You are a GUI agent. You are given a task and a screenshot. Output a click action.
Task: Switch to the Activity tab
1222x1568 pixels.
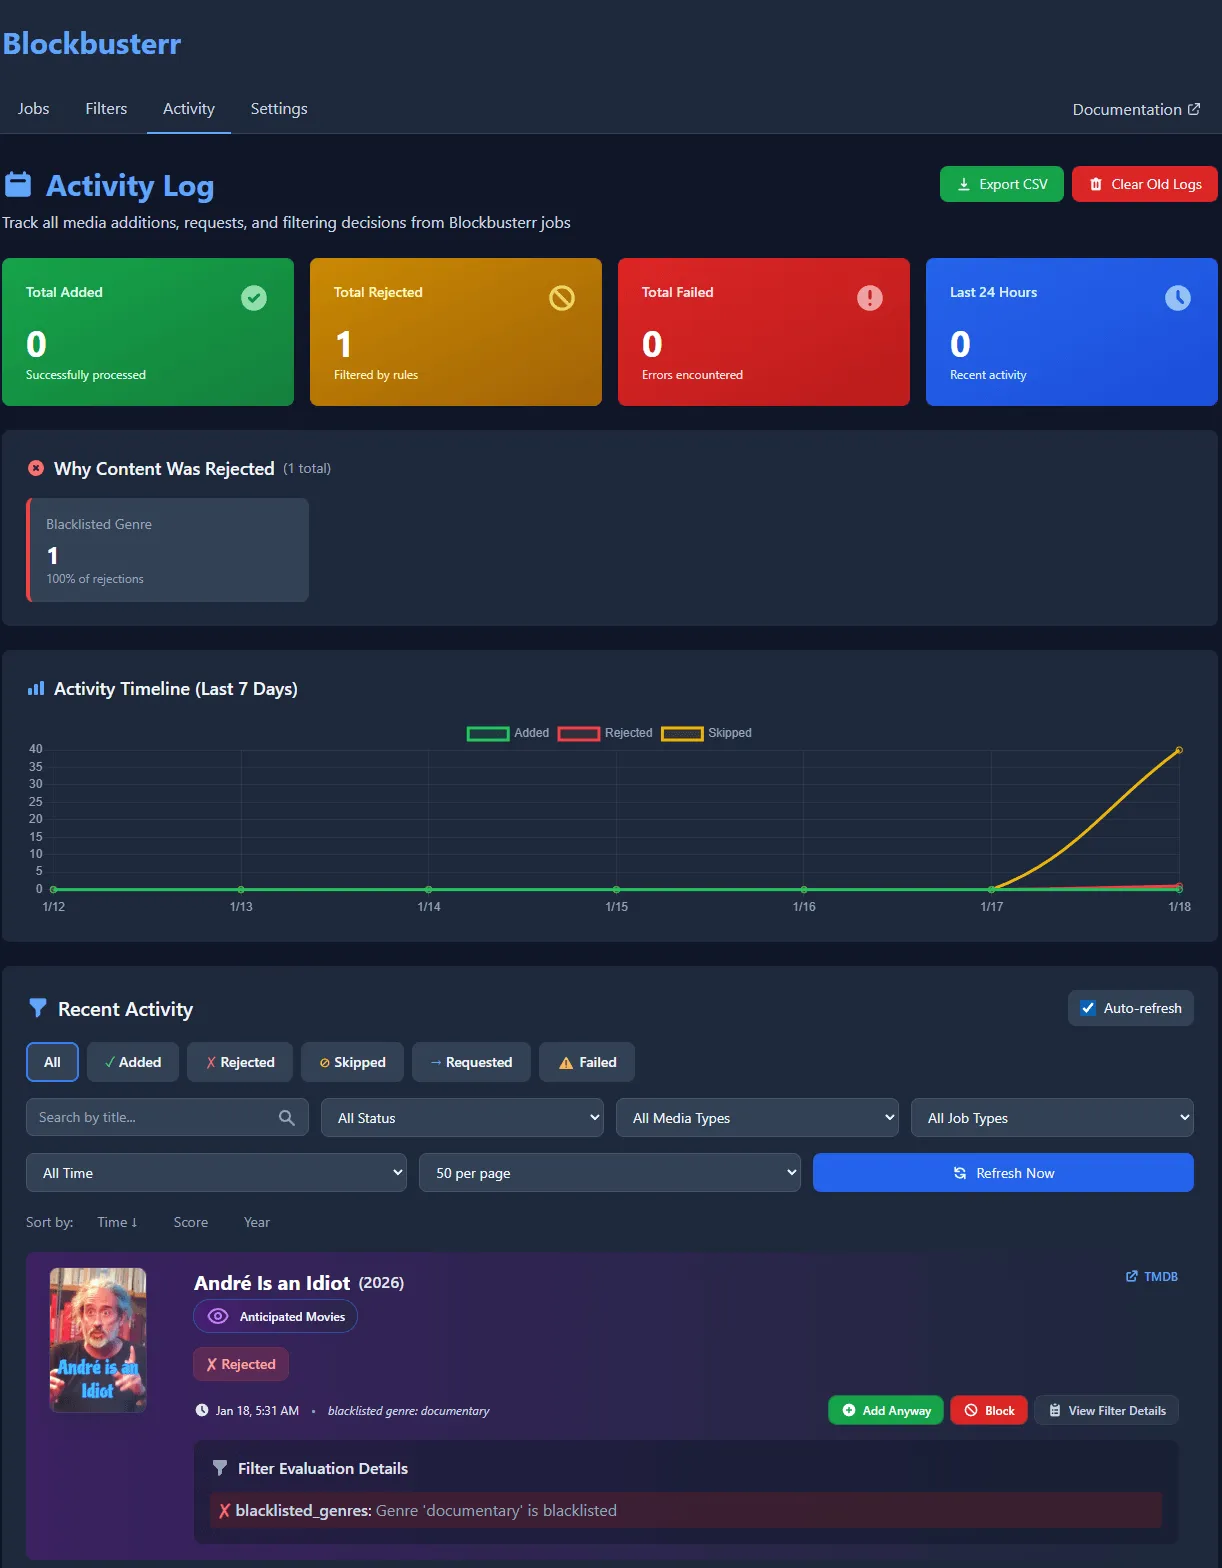pos(189,108)
